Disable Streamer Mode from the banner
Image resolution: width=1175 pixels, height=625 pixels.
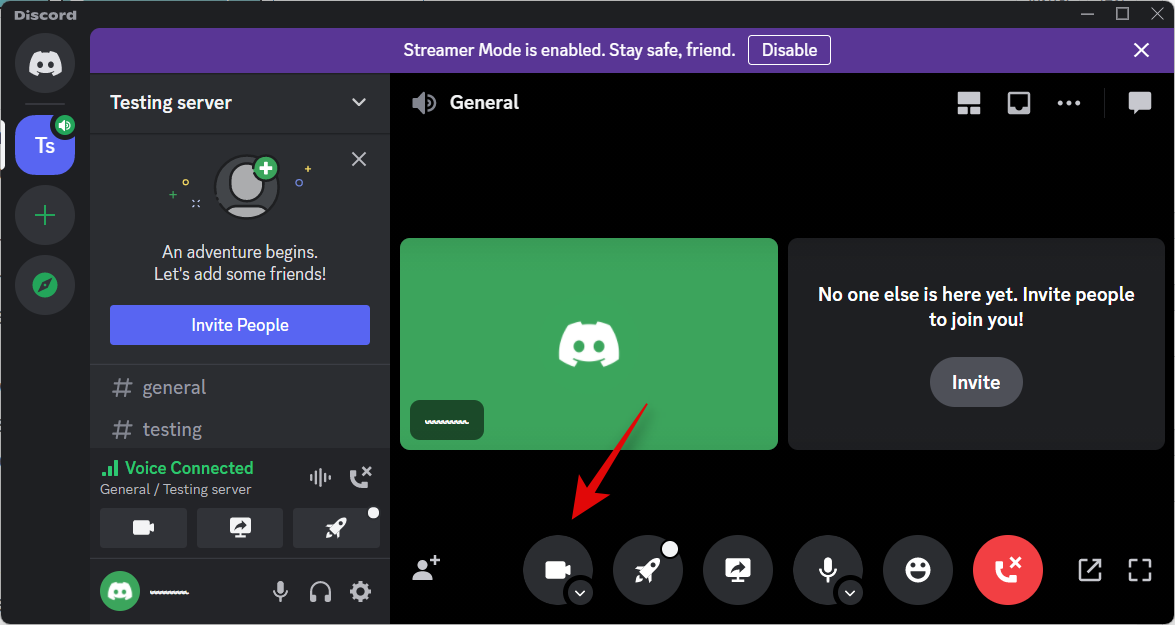[x=789, y=50]
